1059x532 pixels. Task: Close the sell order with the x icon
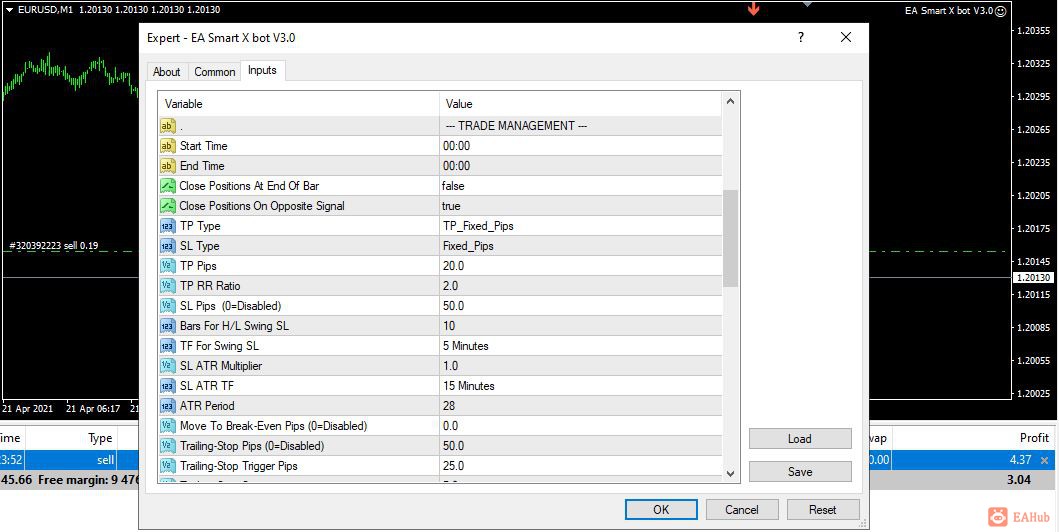coord(1045,460)
